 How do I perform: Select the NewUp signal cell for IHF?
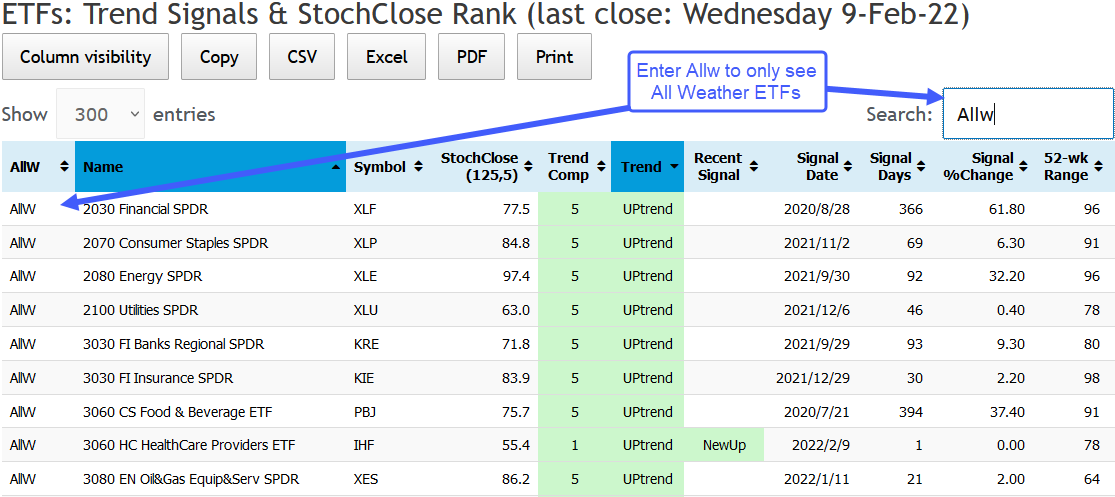click(725, 445)
